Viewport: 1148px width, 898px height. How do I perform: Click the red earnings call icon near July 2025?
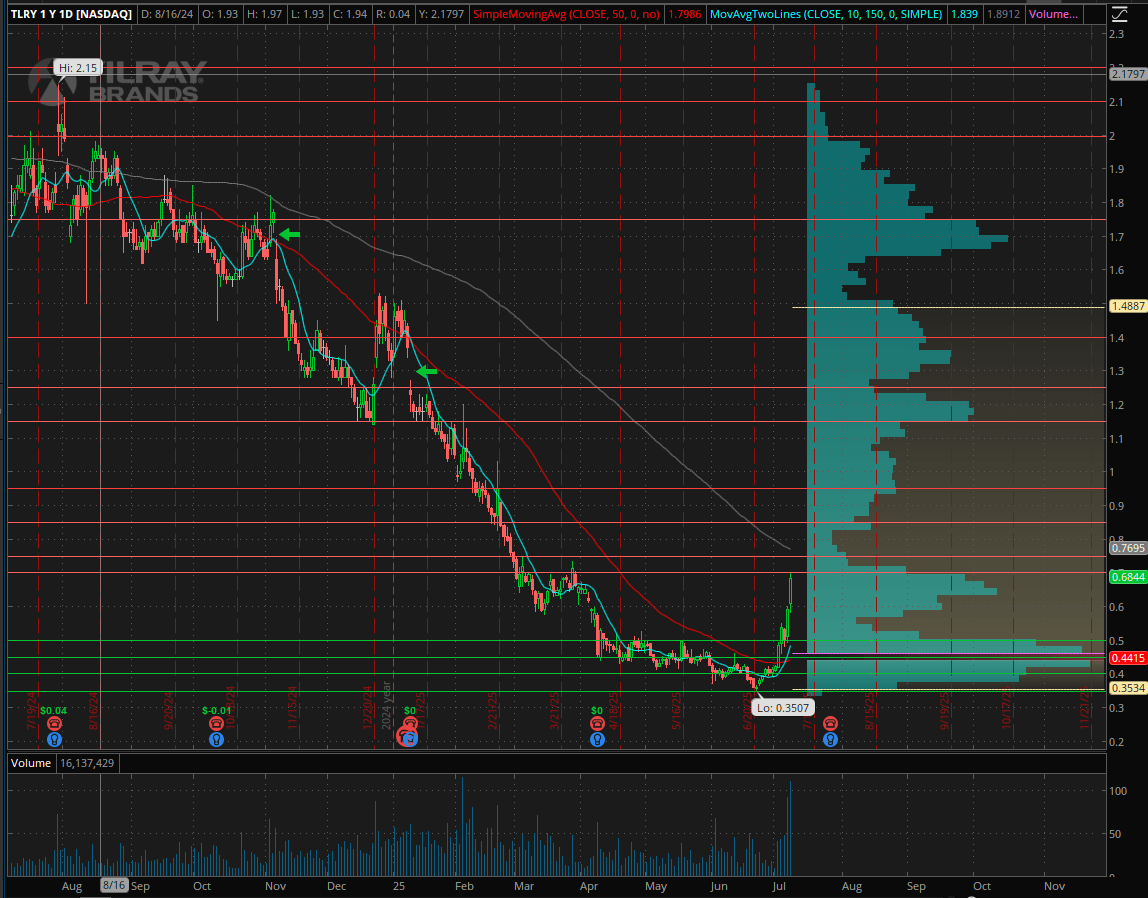[x=830, y=722]
